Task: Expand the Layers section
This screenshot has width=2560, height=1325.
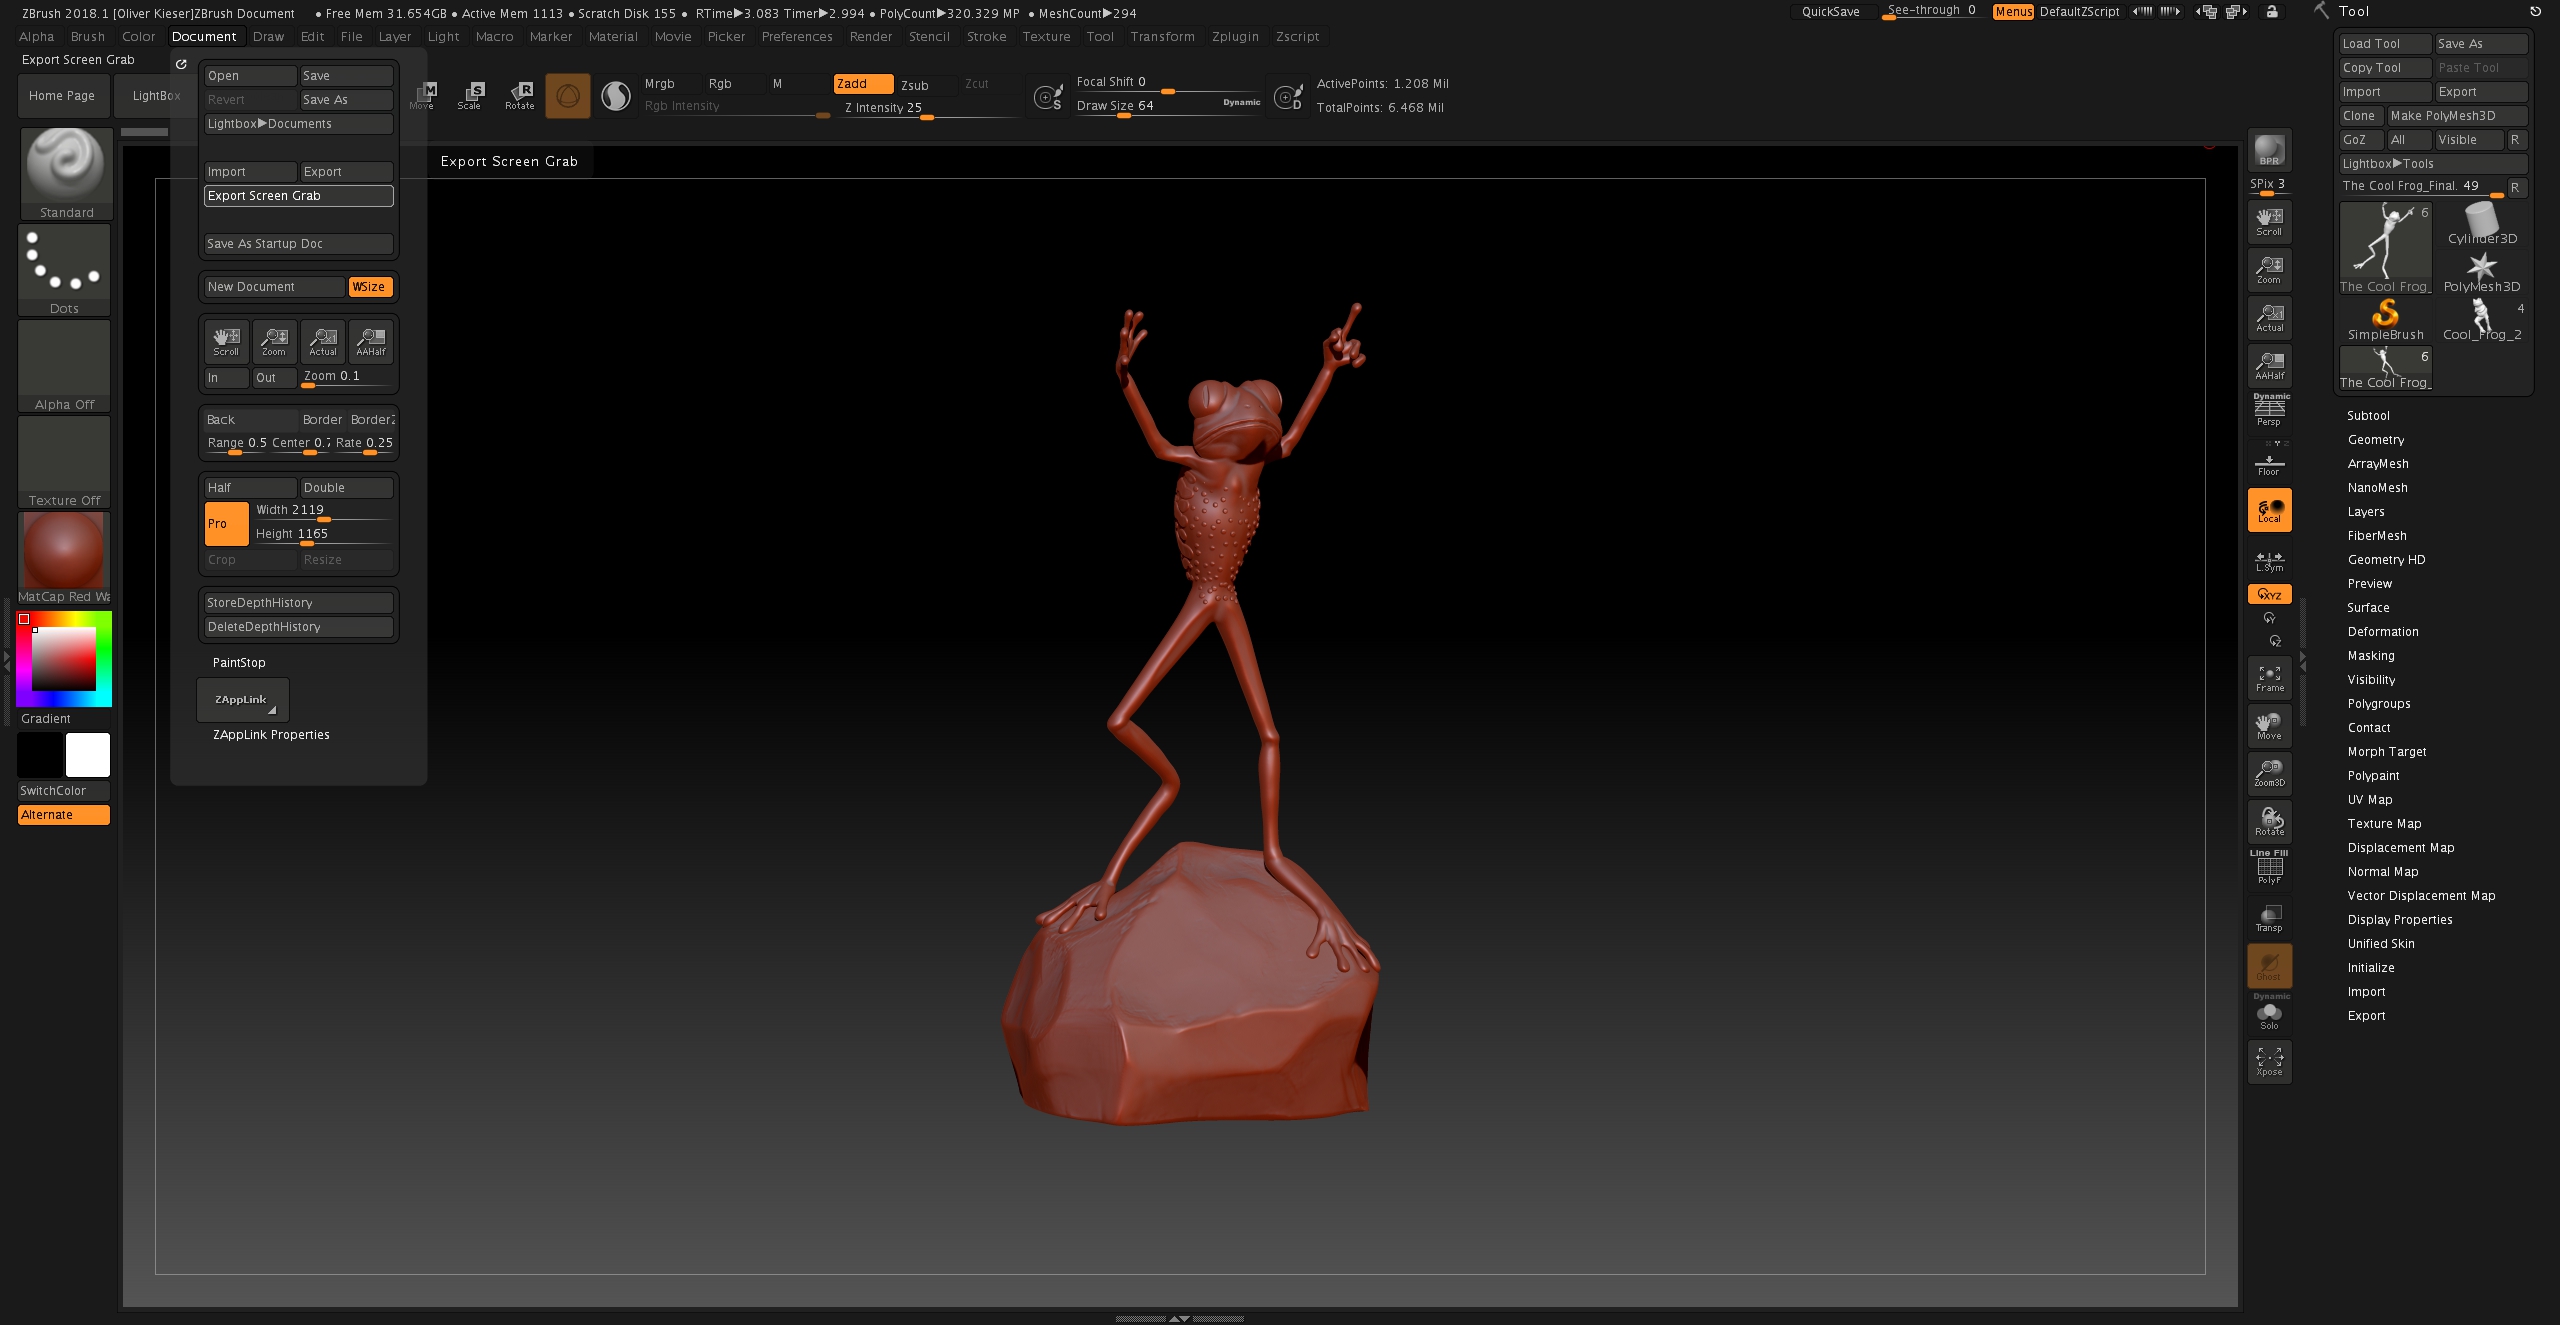Action: 2366,512
